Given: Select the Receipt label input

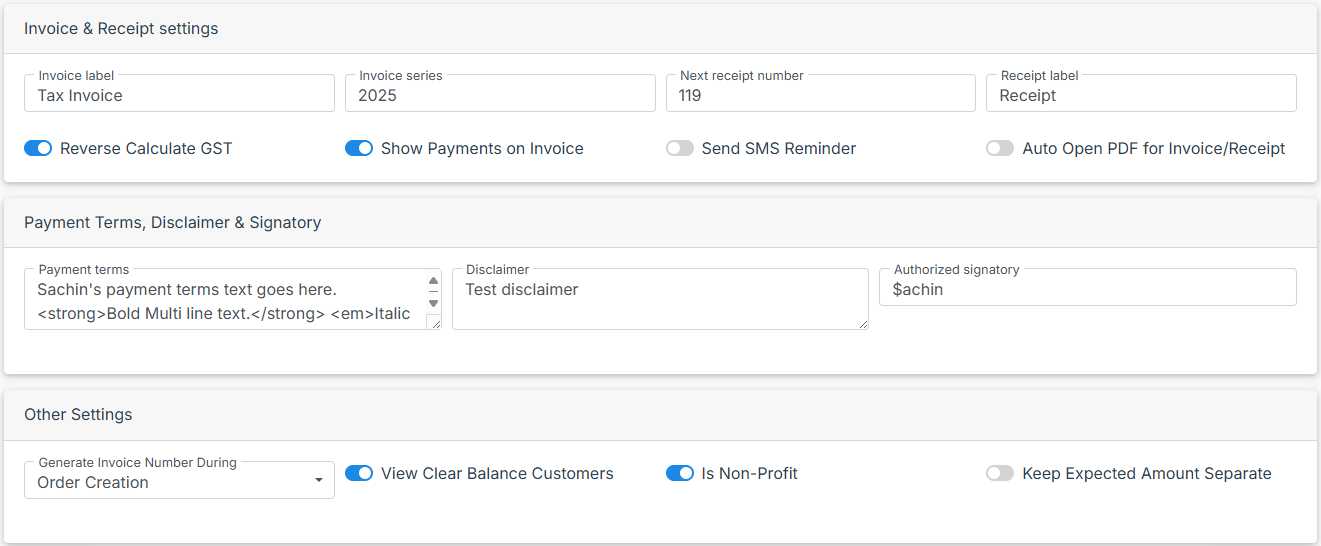Looking at the screenshot, I should click(1140, 96).
